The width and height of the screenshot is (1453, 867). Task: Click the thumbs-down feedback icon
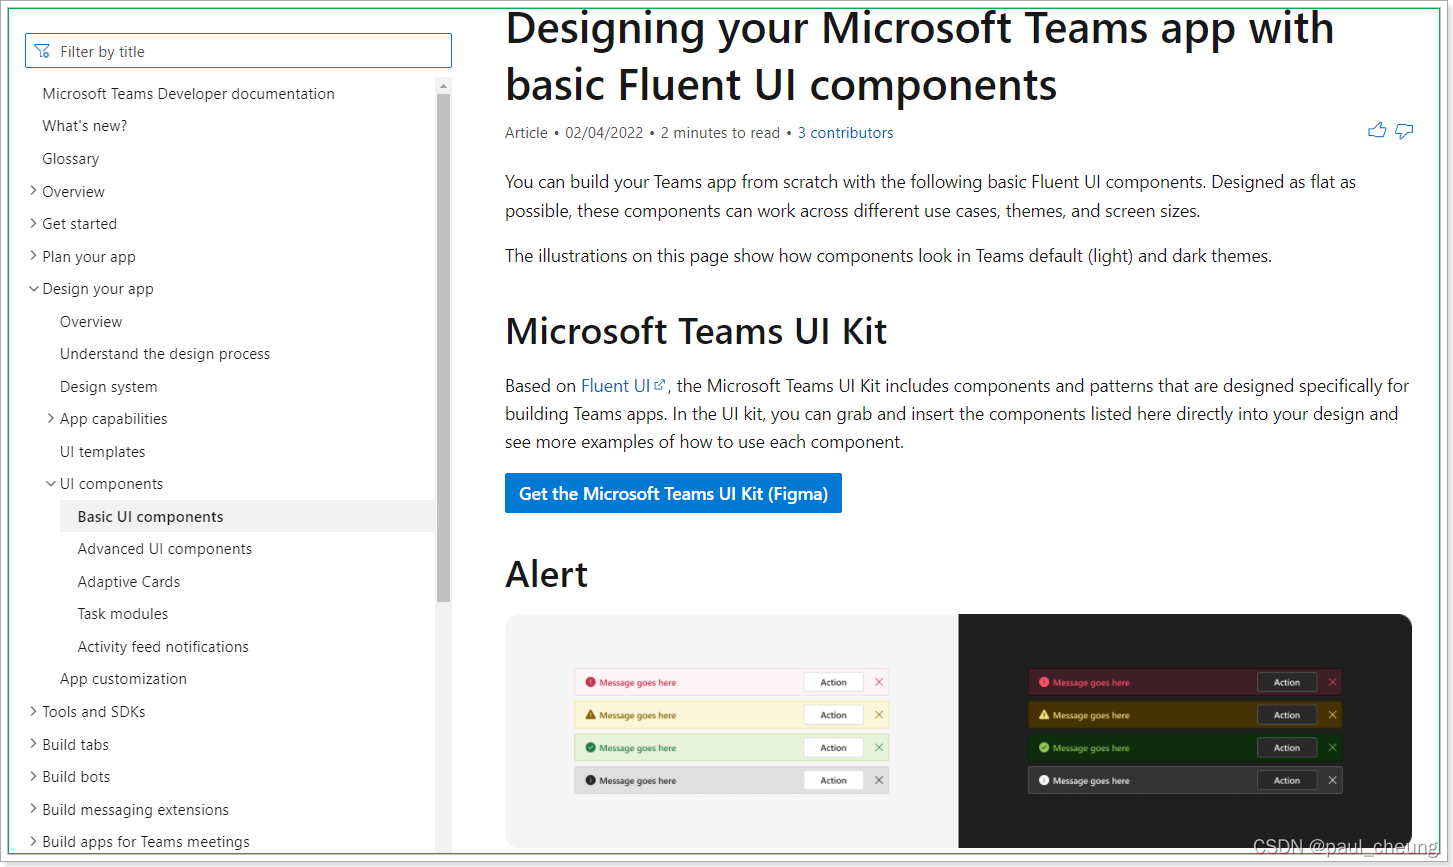pyautogui.click(x=1404, y=131)
